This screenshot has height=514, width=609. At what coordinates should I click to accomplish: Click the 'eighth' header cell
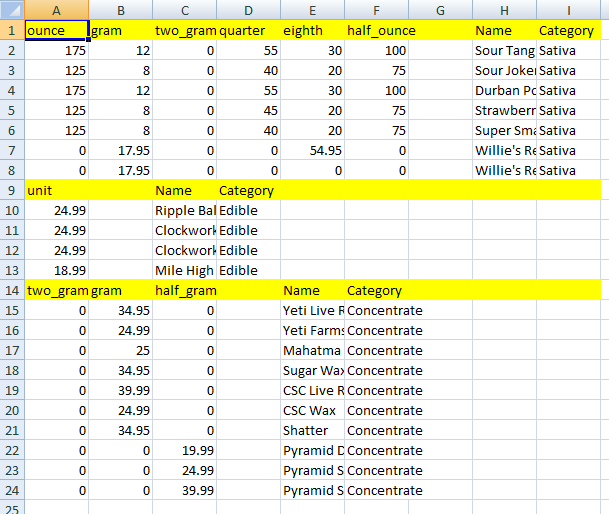click(x=313, y=30)
